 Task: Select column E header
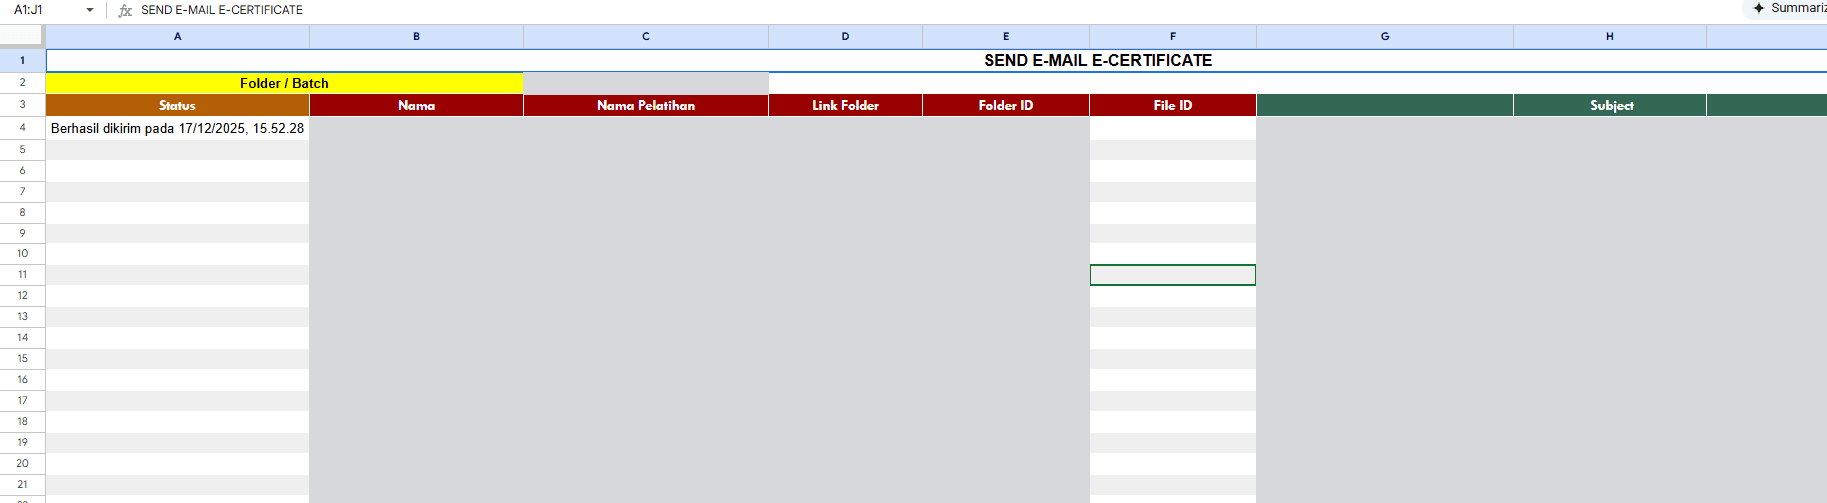pos(1006,36)
